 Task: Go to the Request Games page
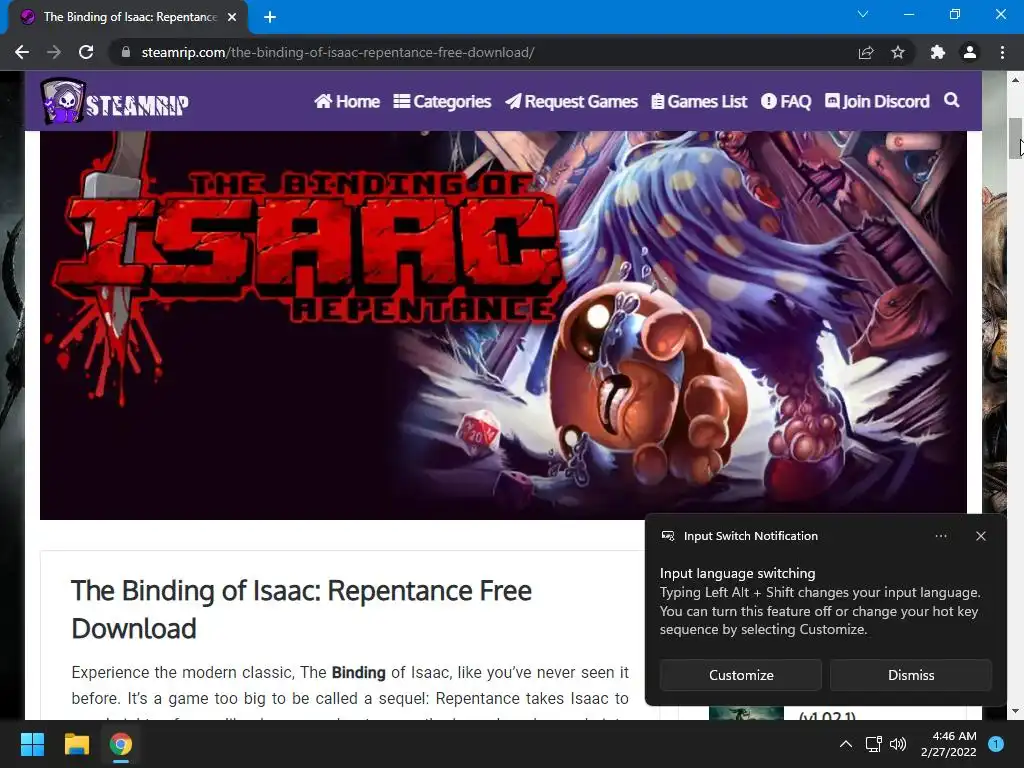(x=571, y=101)
